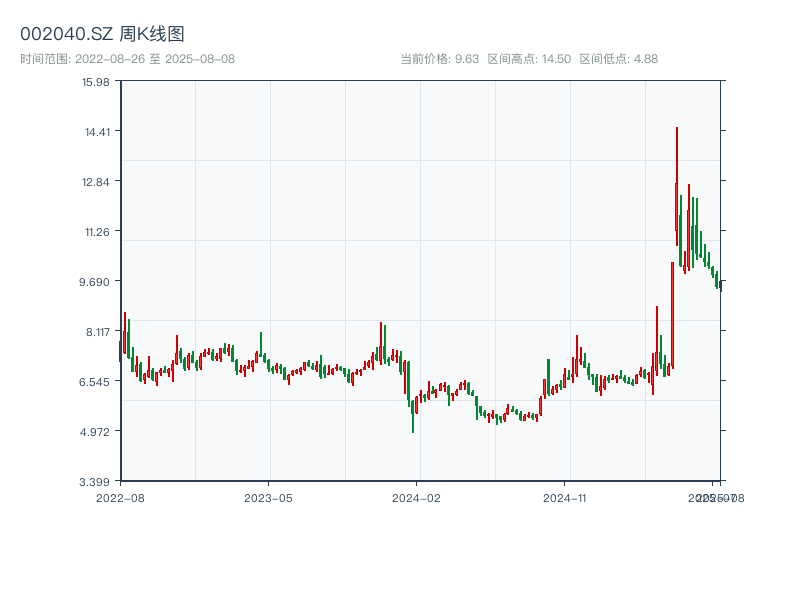The image size is (800, 600).
Task: Click the interval high label 区间高点: 14.50
Action: coord(529,59)
